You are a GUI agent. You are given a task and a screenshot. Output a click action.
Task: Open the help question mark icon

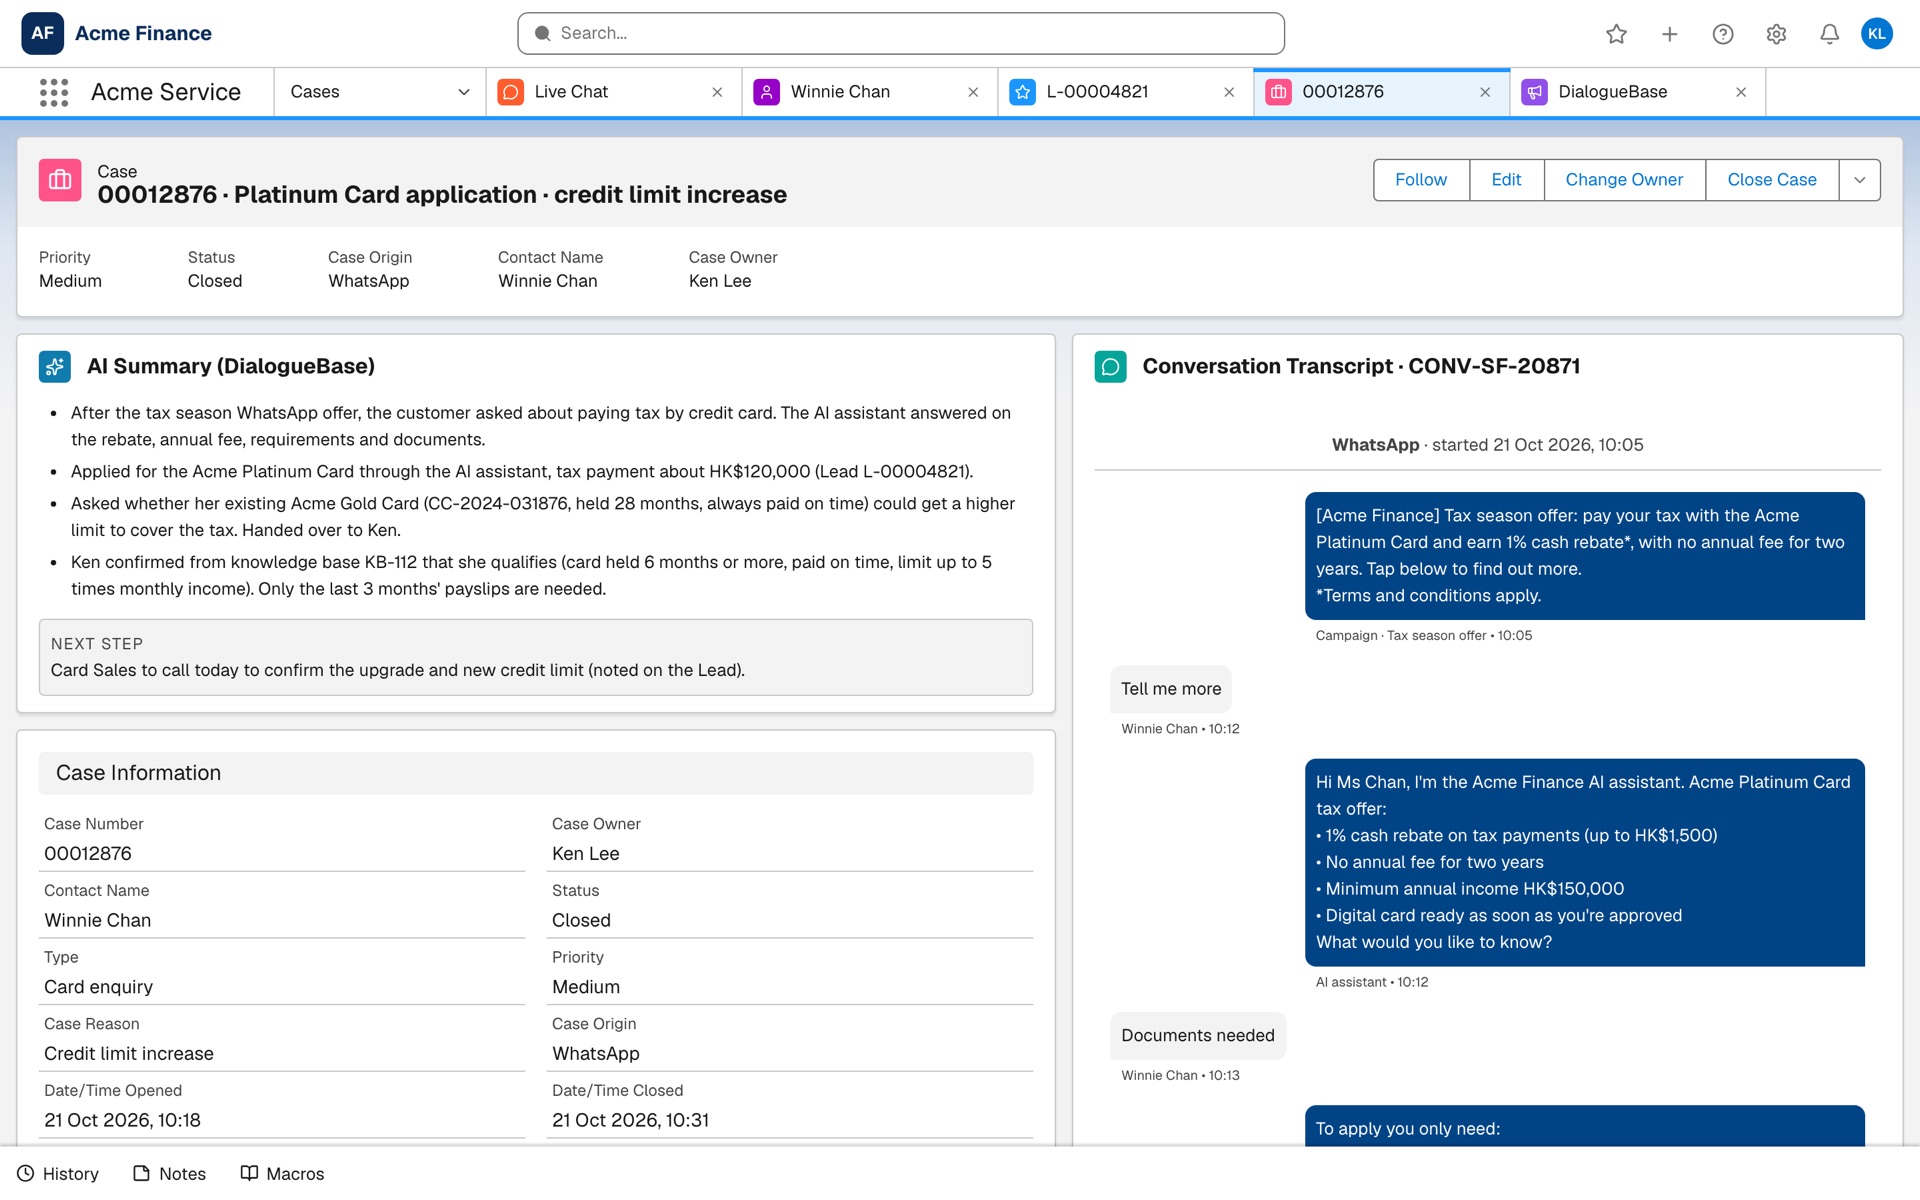pyautogui.click(x=1722, y=34)
